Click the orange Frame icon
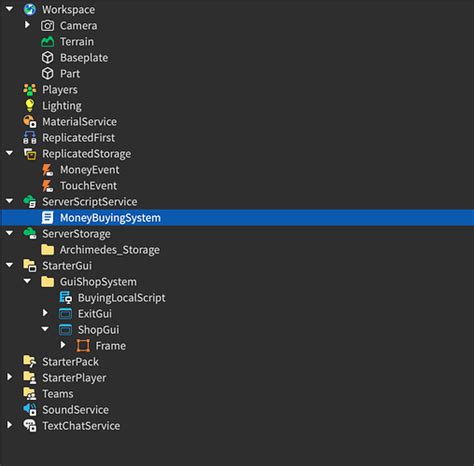 coord(83,346)
